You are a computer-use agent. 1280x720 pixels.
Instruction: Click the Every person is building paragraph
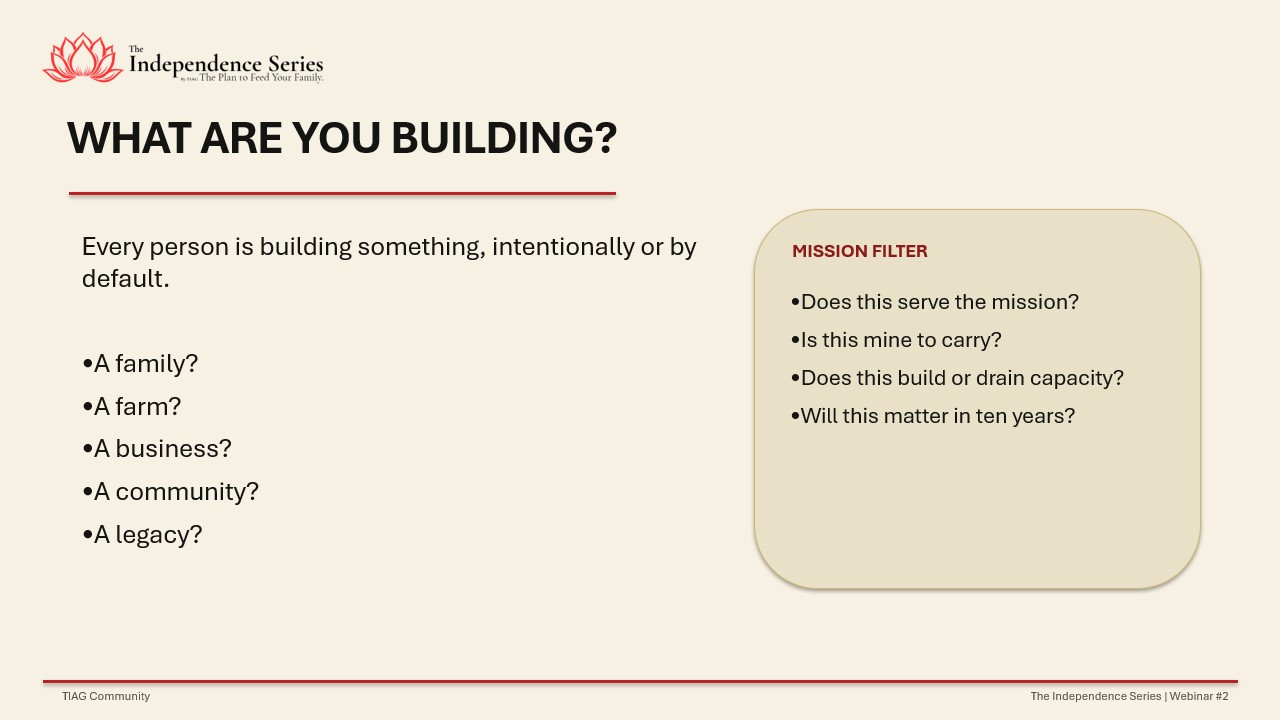tap(389, 262)
